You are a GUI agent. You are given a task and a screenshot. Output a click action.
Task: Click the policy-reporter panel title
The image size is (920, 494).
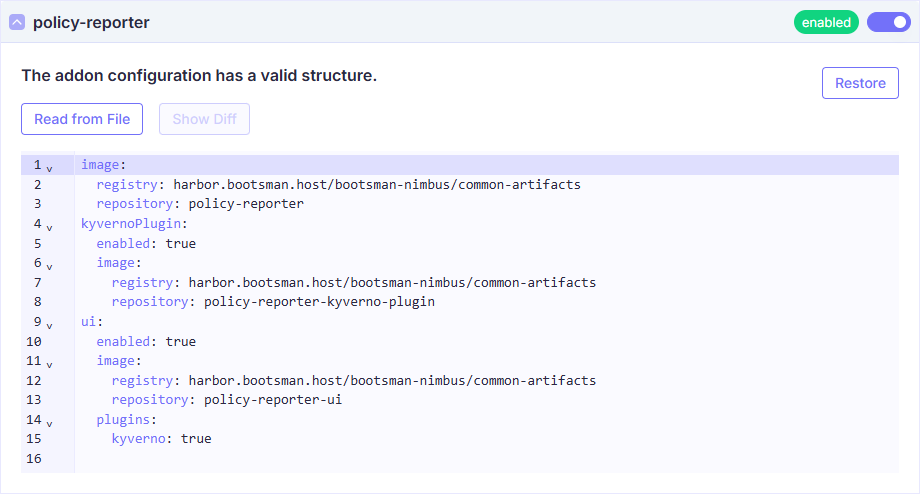(91, 22)
